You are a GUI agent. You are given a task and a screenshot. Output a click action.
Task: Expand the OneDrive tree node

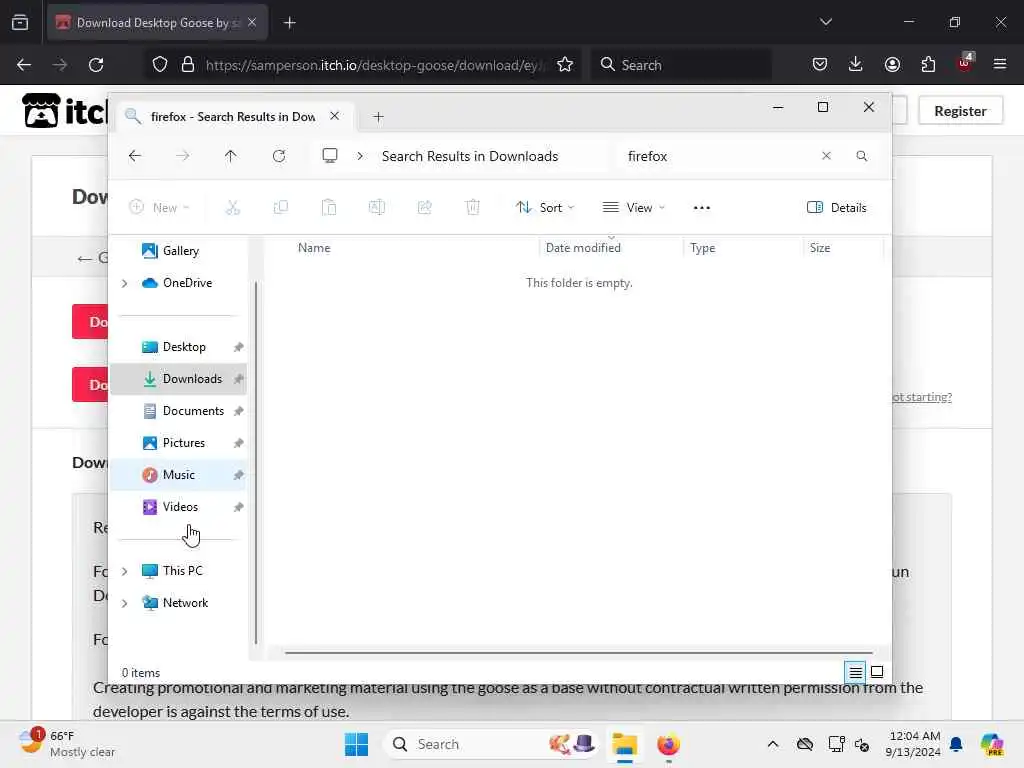pyautogui.click(x=125, y=283)
